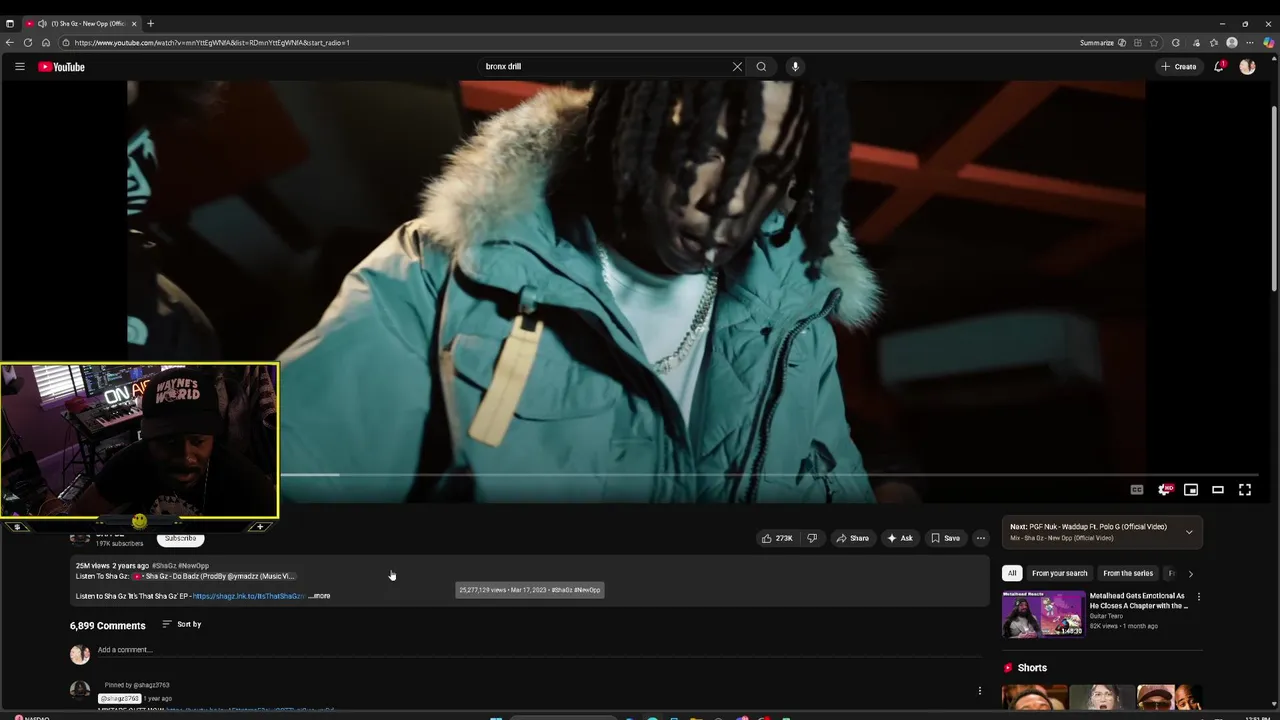Go back in the browser
The width and height of the screenshot is (1280, 720).
coord(9,43)
